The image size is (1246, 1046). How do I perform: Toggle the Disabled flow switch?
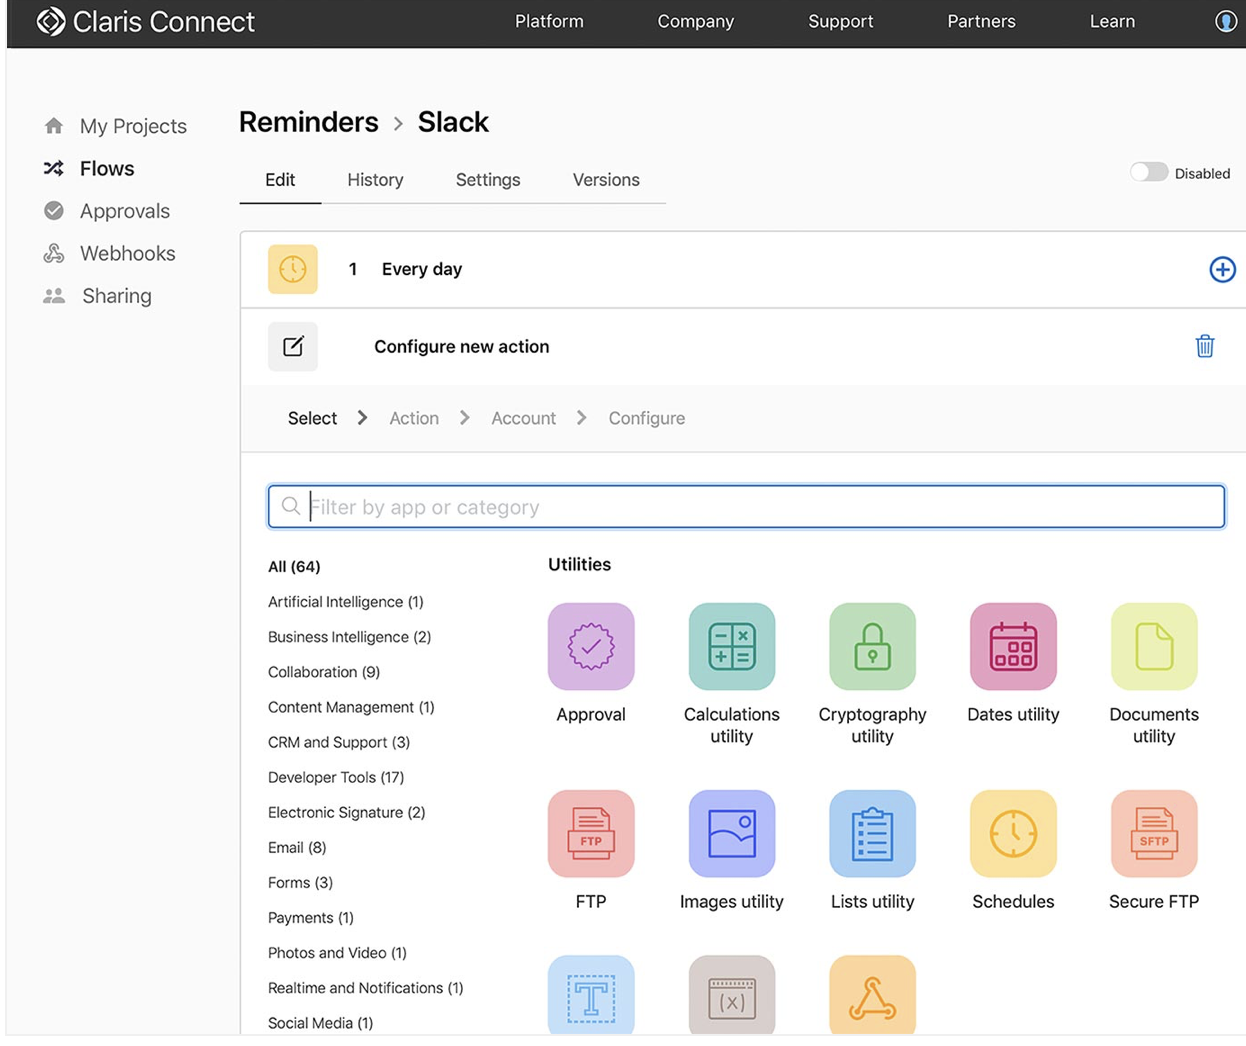[1148, 172]
